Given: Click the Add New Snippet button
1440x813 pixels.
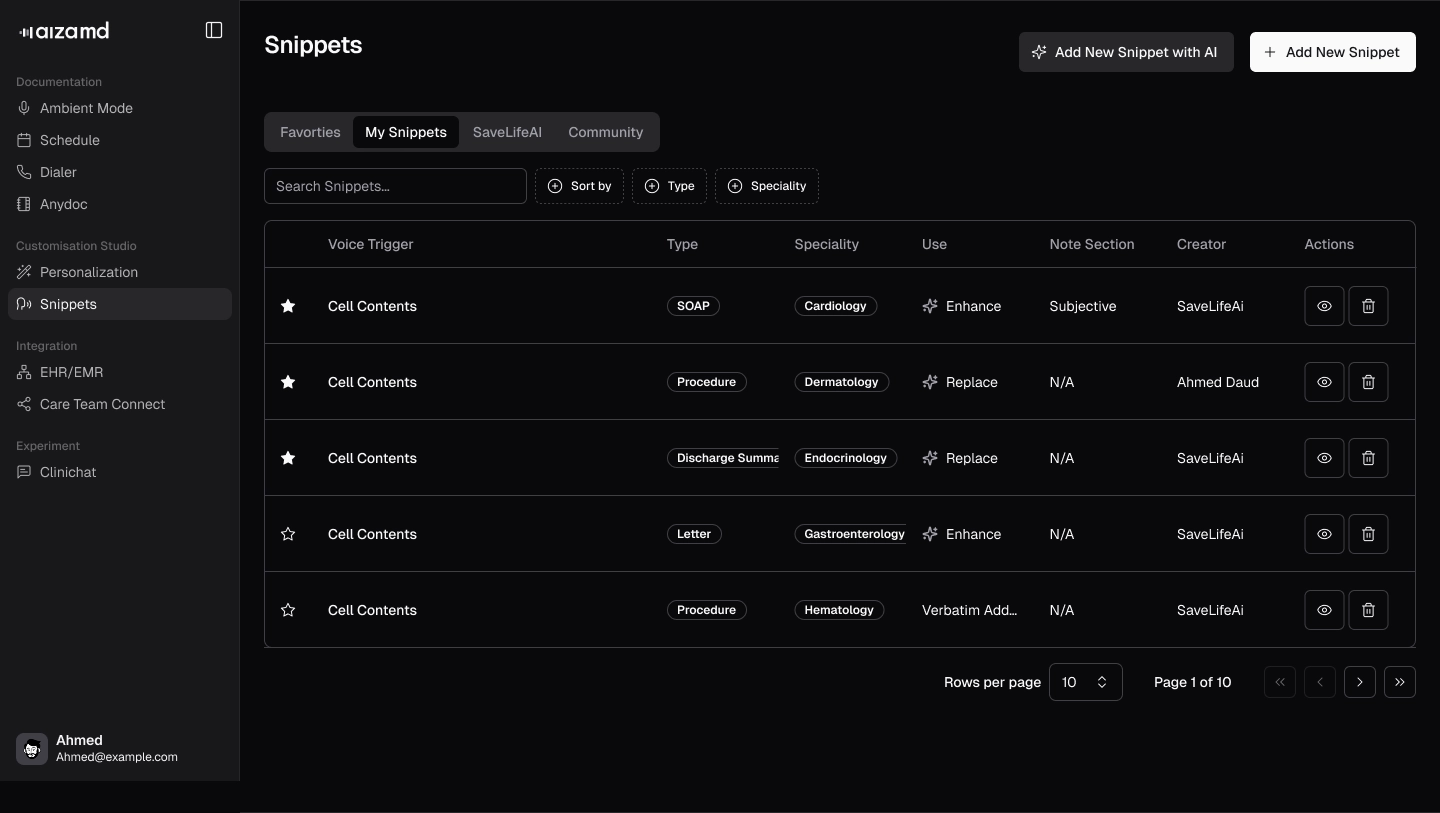Looking at the screenshot, I should point(1333,52).
